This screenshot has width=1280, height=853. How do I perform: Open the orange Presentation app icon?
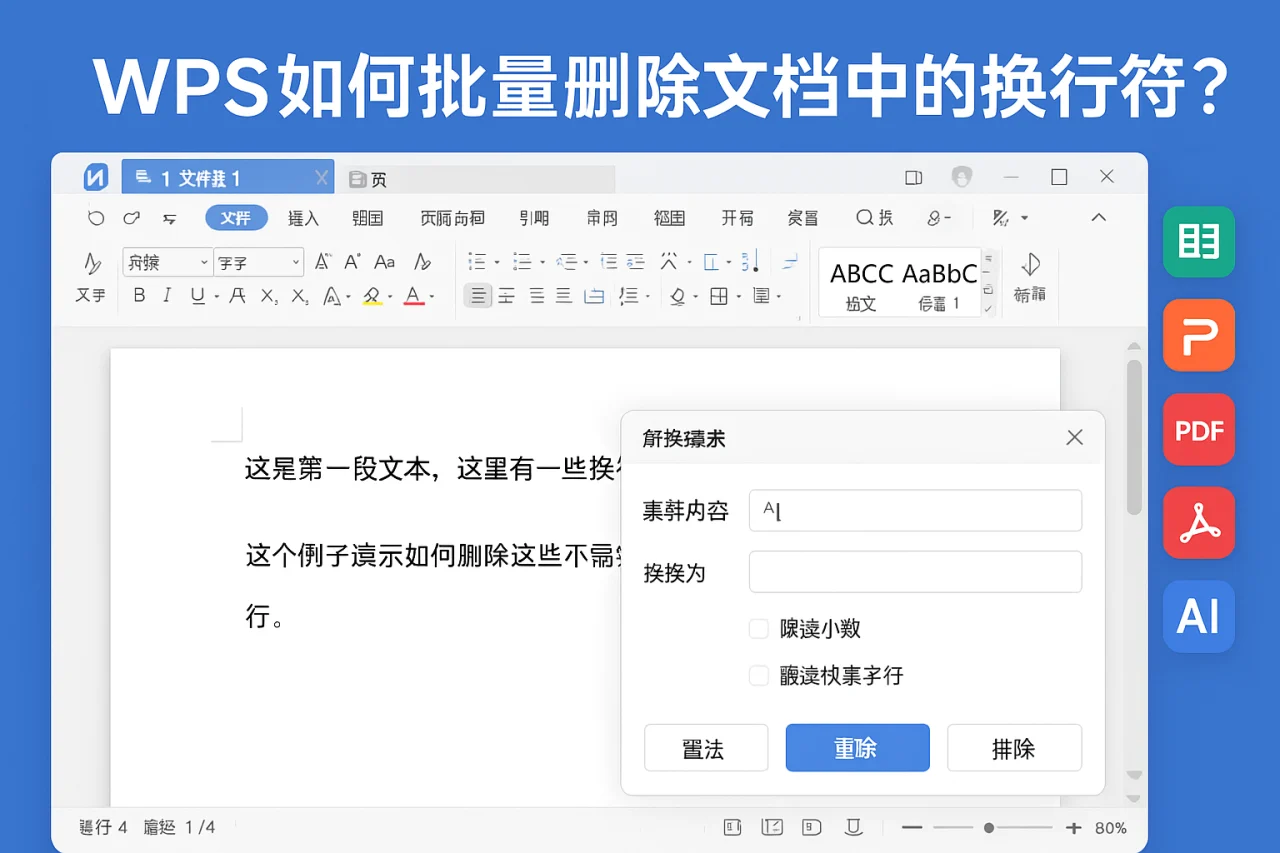(x=1198, y=336)
